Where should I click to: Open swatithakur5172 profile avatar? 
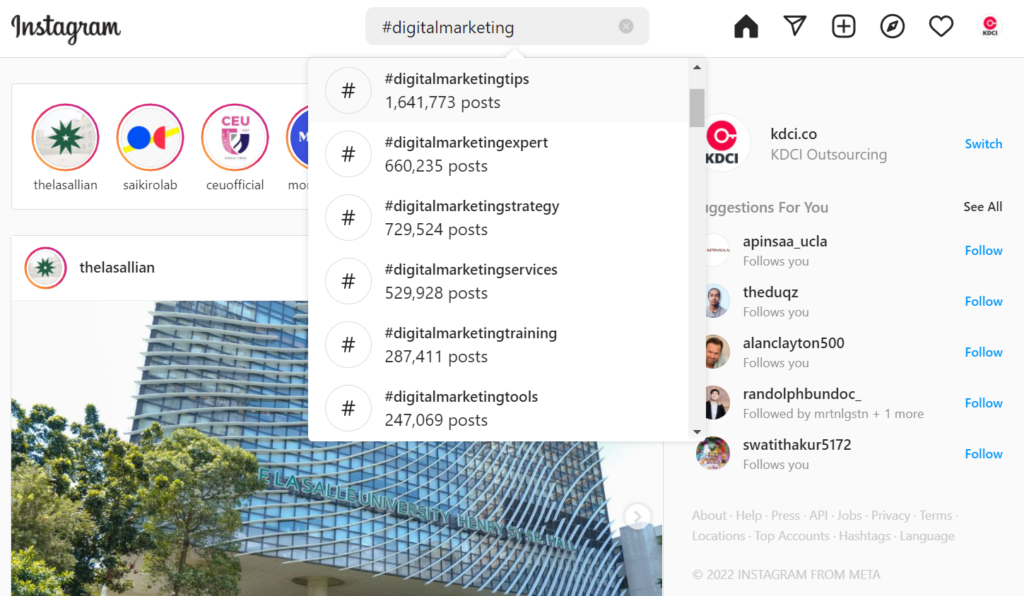tap(713, 454)
